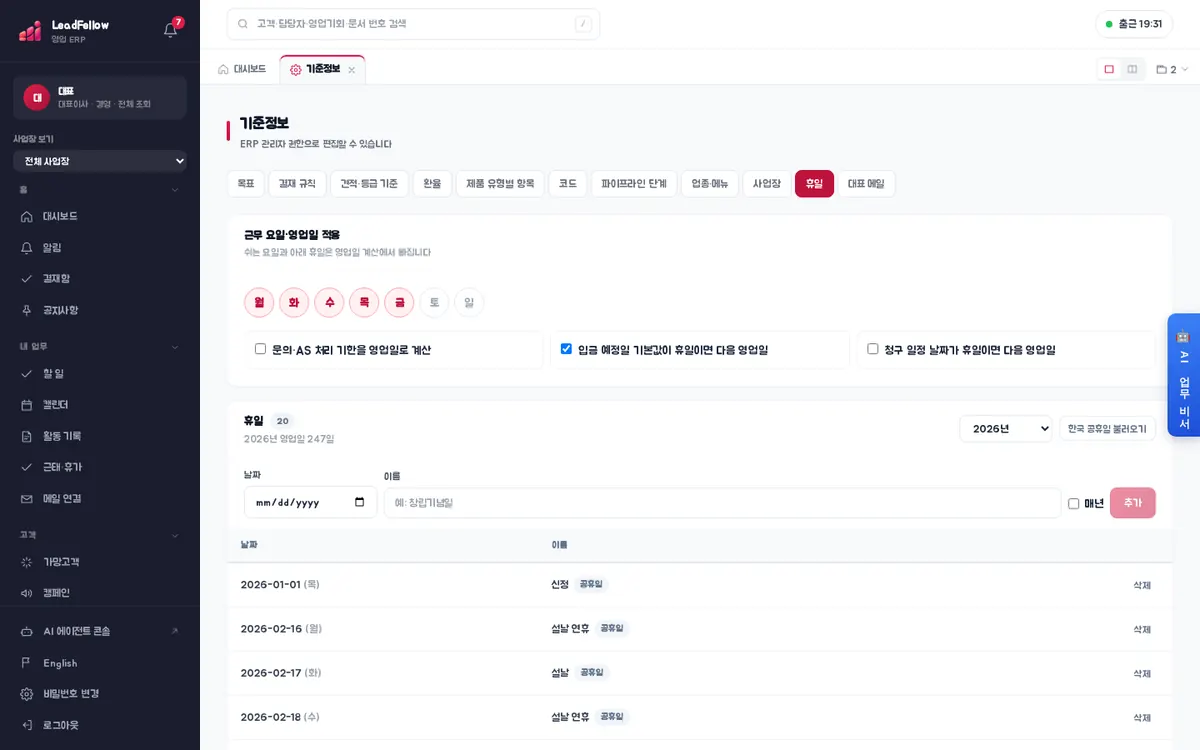
Task: Click the gear icon on 기준정보 tab
Action: 295,69
